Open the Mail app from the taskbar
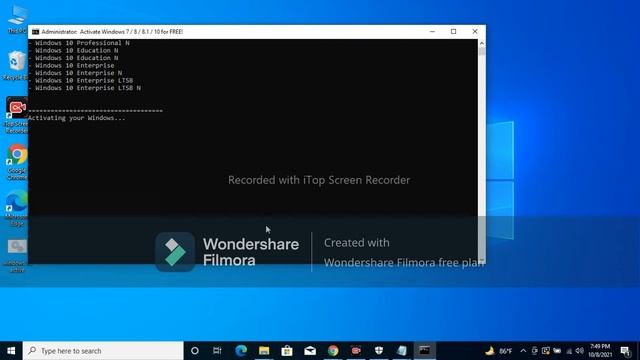The height and width of the screenshot is (360, 640). (310, 351)
